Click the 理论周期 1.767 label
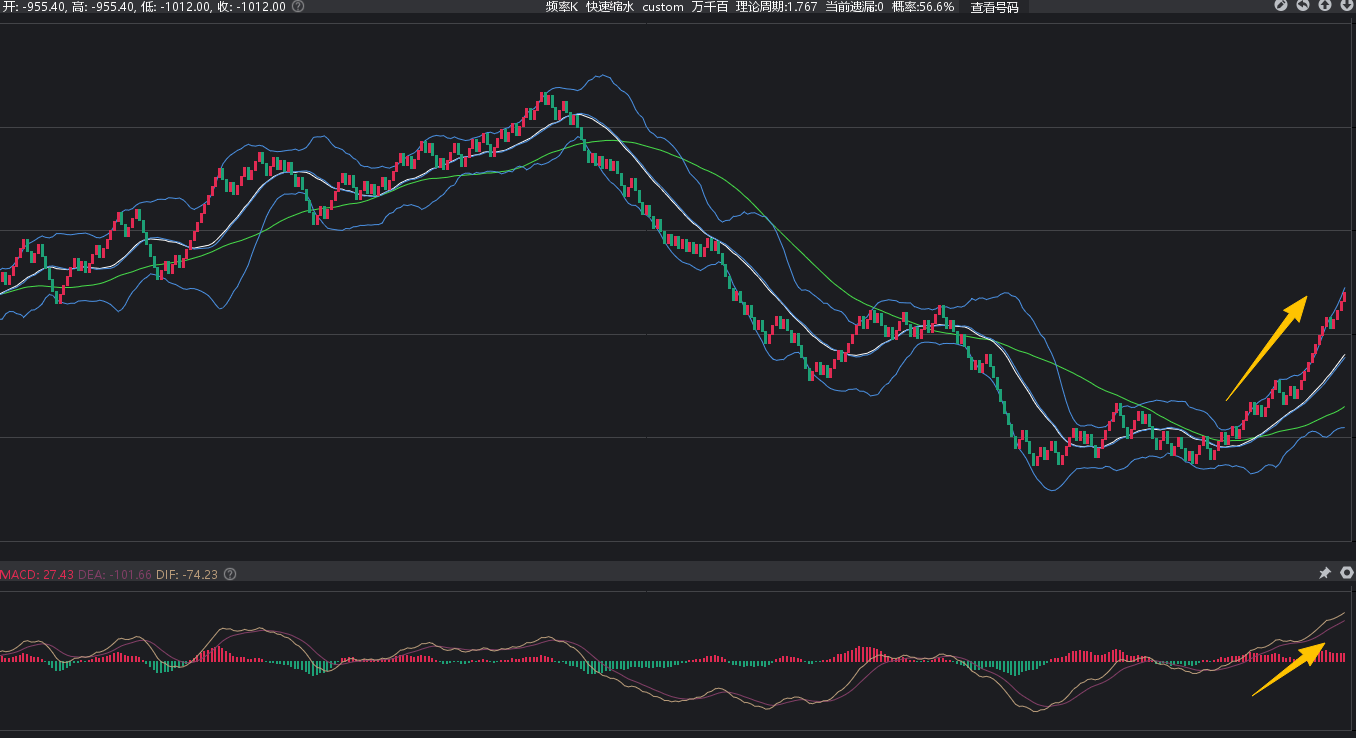Viewport: 1356px width, 738px height. 776,7
